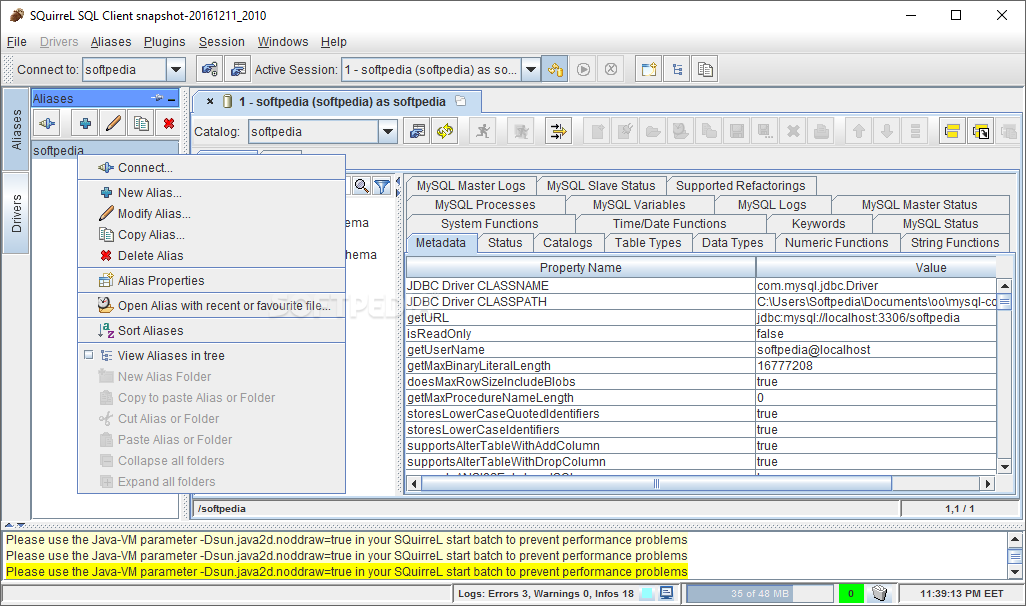Click the Logs: Errors 3 status text
Screen dimensions: 1026x606
pyautogui.click(x=546, y=594)
